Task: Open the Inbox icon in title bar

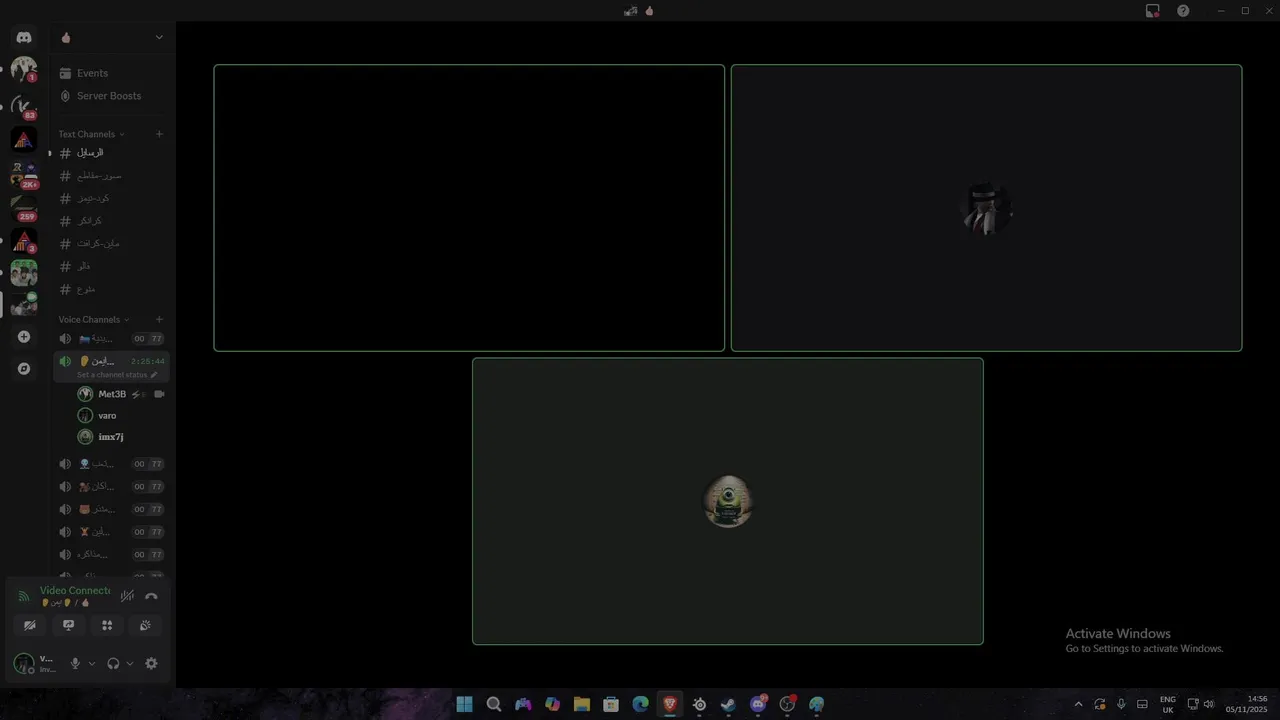Action: pos(1153,10)
